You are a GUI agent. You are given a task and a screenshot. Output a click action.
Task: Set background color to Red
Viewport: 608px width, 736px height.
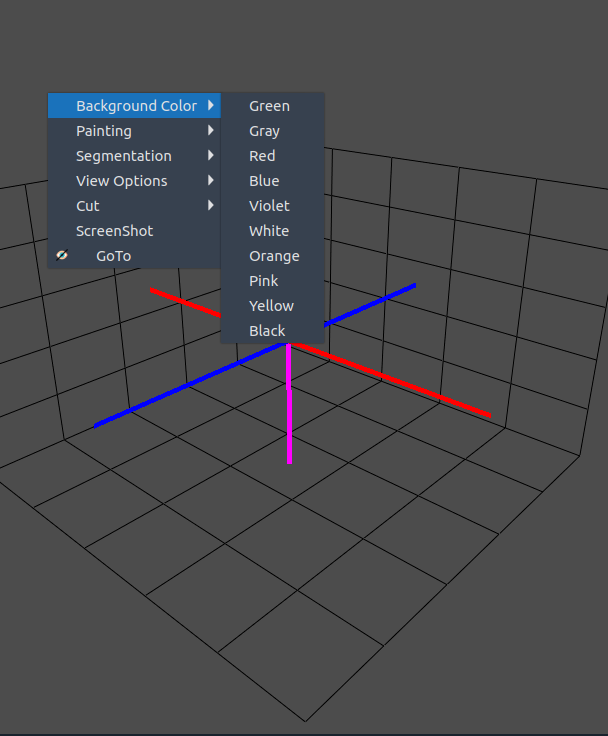(x=272, y=156)
